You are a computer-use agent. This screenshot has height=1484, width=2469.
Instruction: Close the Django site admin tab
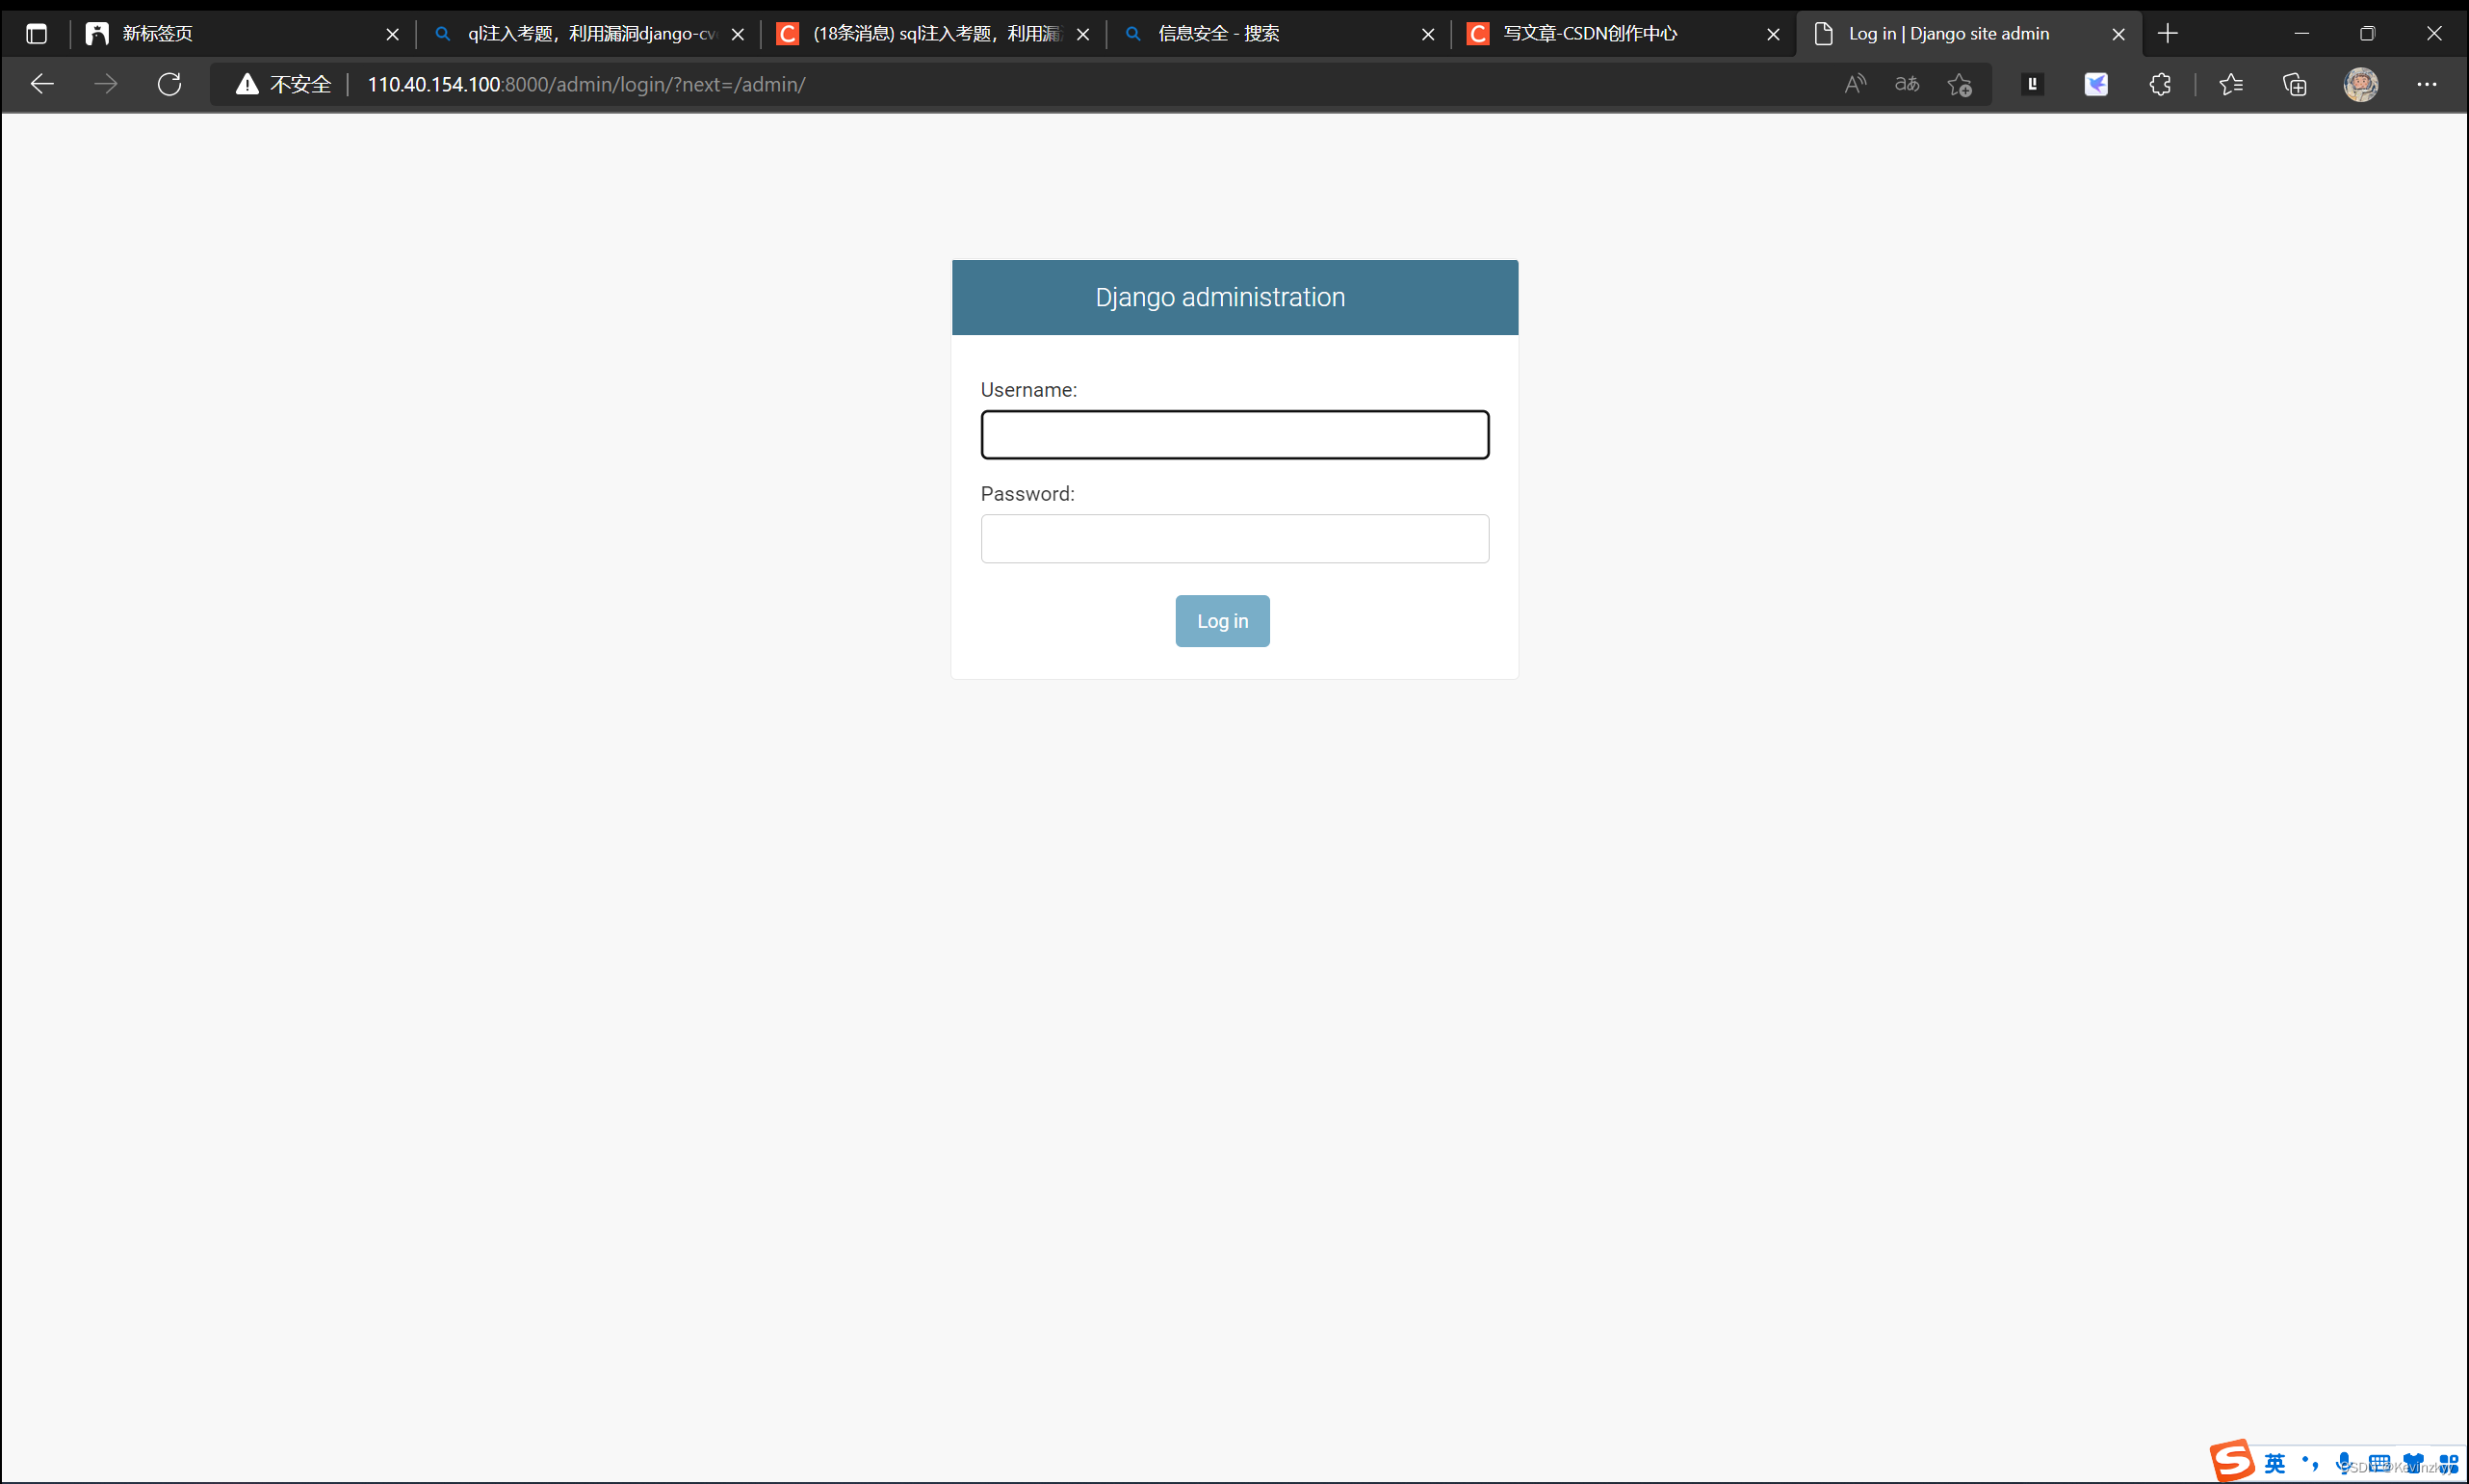(2118, 34)
